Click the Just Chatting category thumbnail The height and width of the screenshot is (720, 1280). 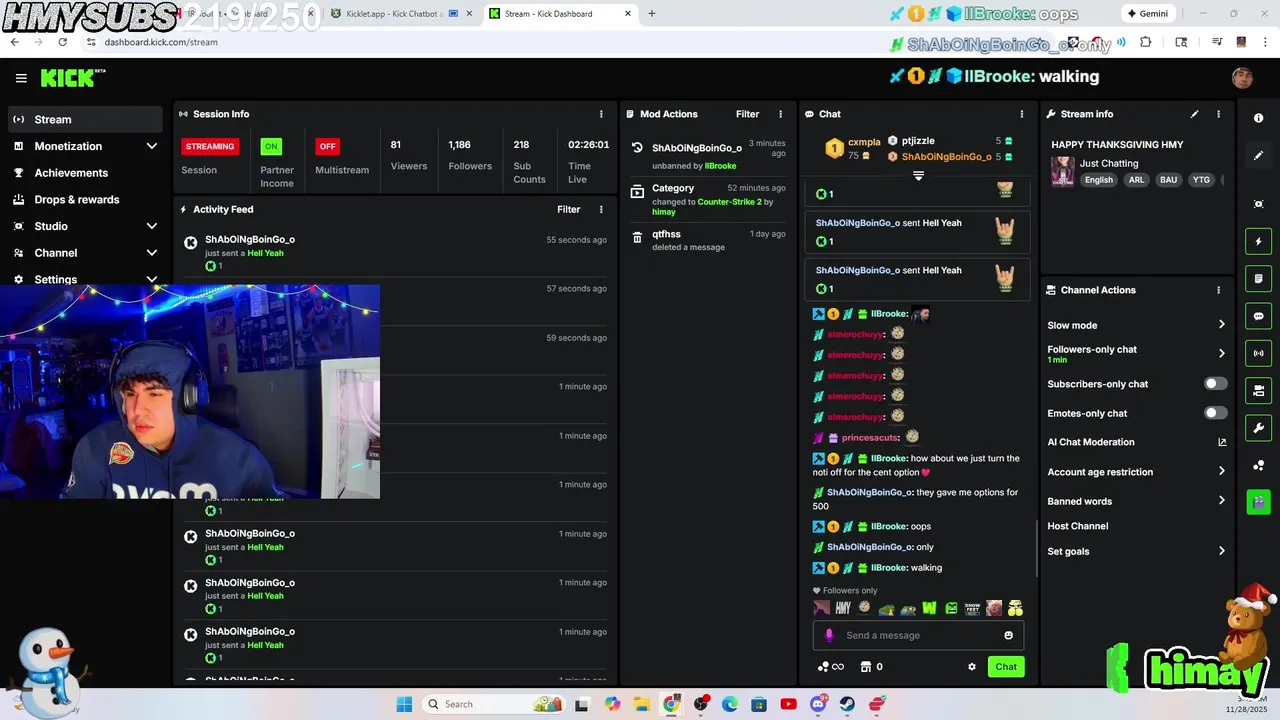click(x=1062, y=171)
